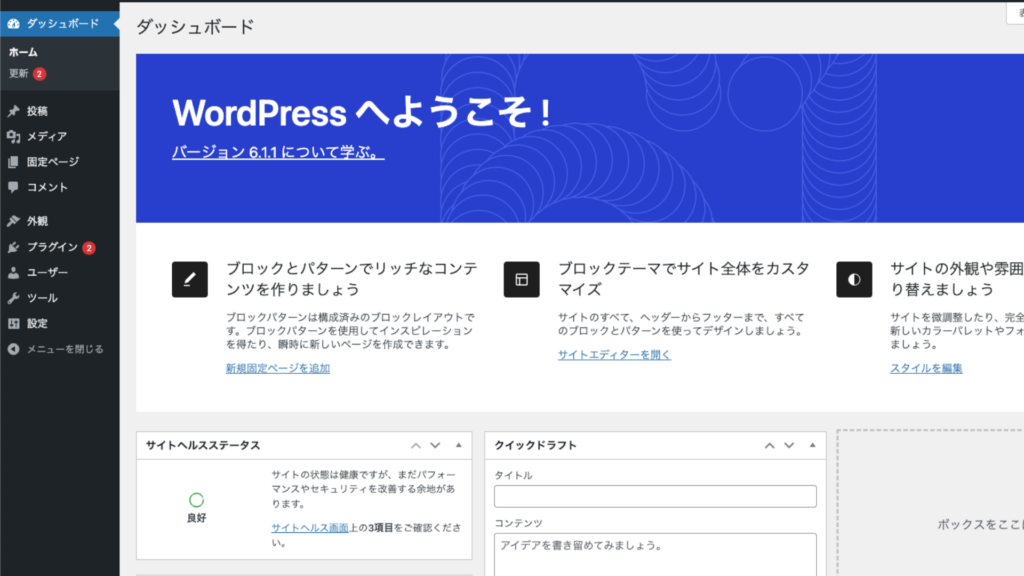Move クイックドラフト box down
Viewport: 1024px width, 576px height.
point(789,445)
